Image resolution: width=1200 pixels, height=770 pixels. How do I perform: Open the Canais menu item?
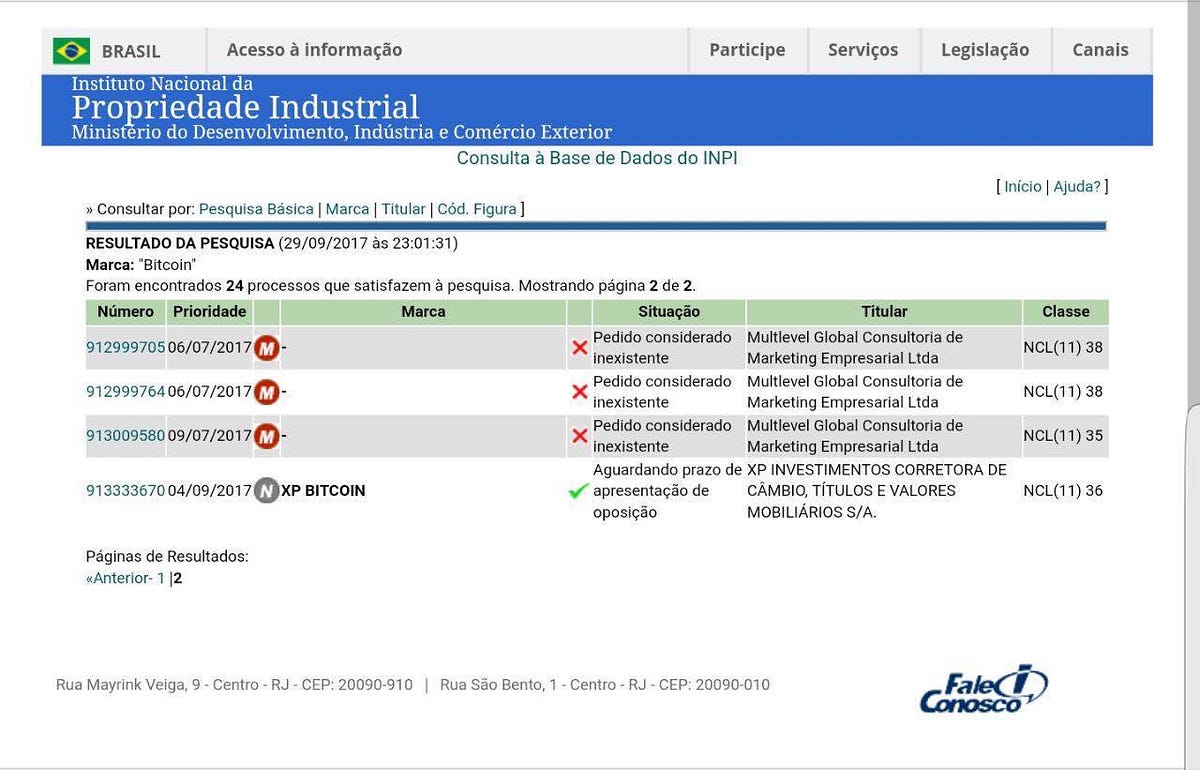pyautogui.click(x=1100, y=50)
